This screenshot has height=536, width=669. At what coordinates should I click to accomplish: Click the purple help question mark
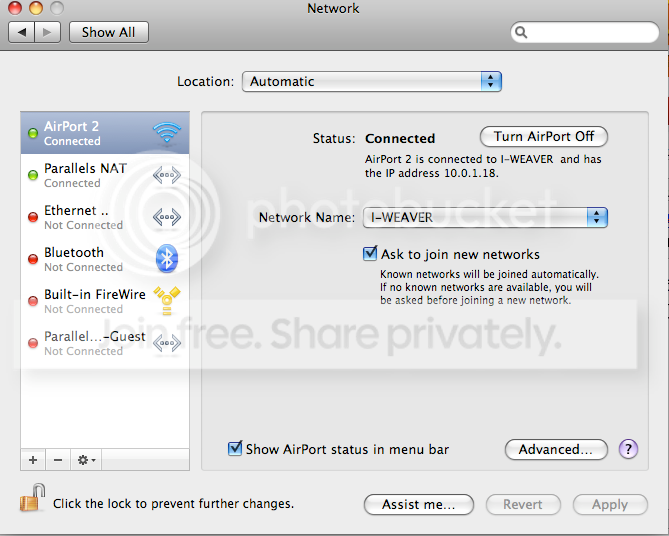coord(628,449)
